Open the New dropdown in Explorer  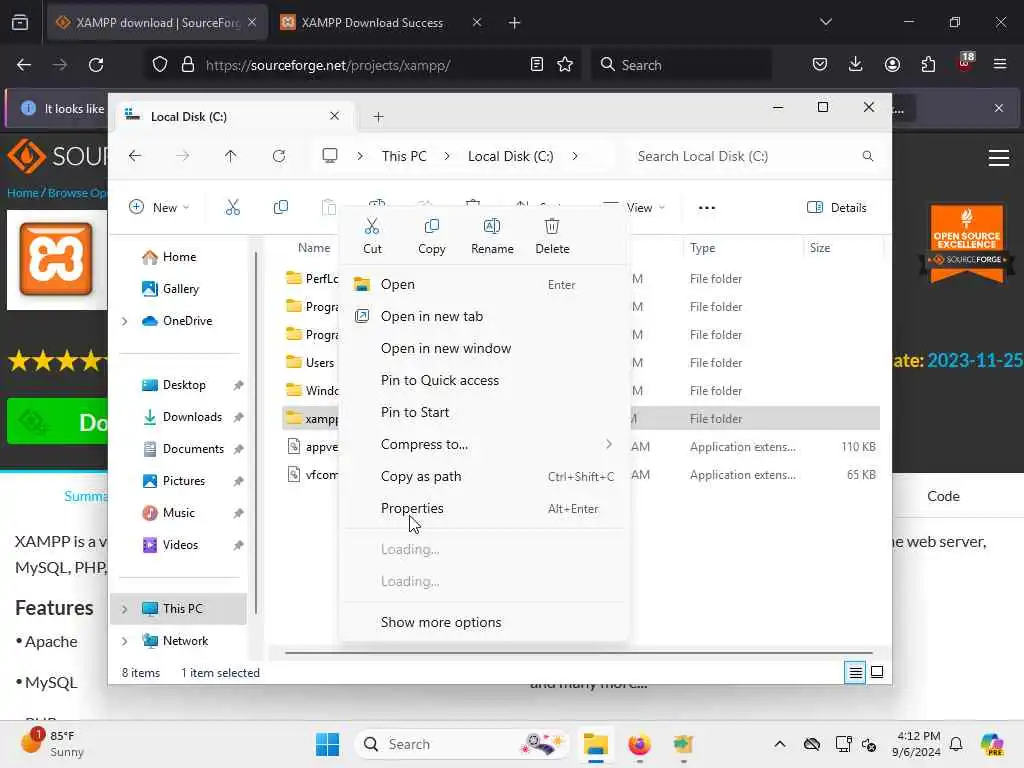pyautogui.click(x=159, y=208)
